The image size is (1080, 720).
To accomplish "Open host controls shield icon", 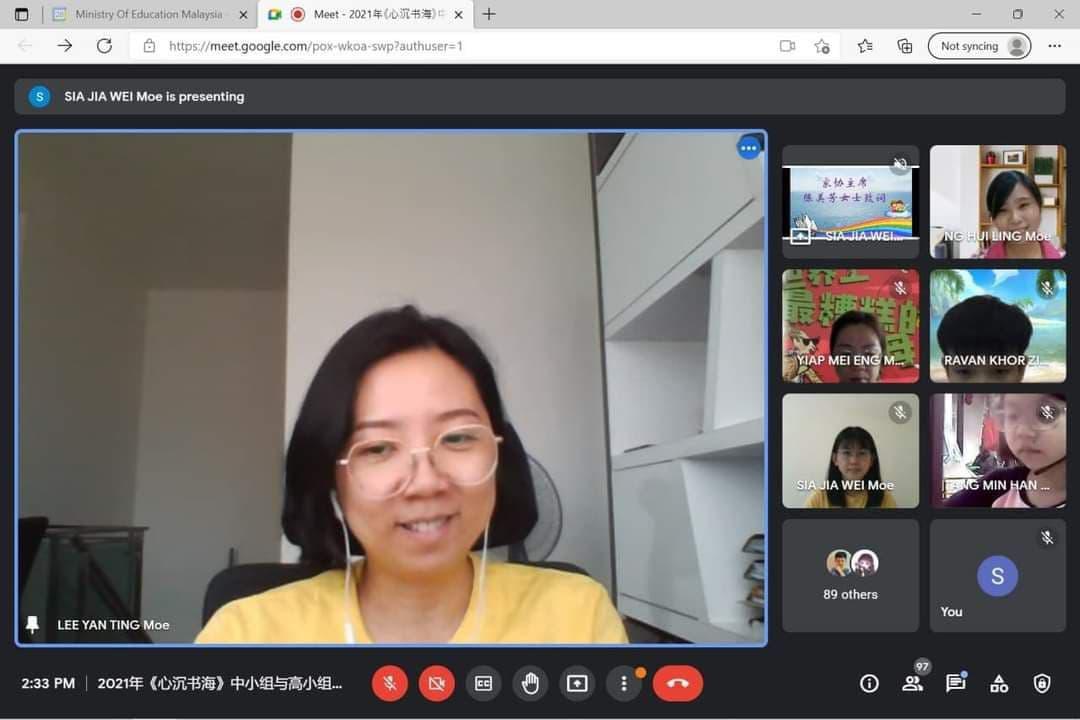I will [1042, 683].
